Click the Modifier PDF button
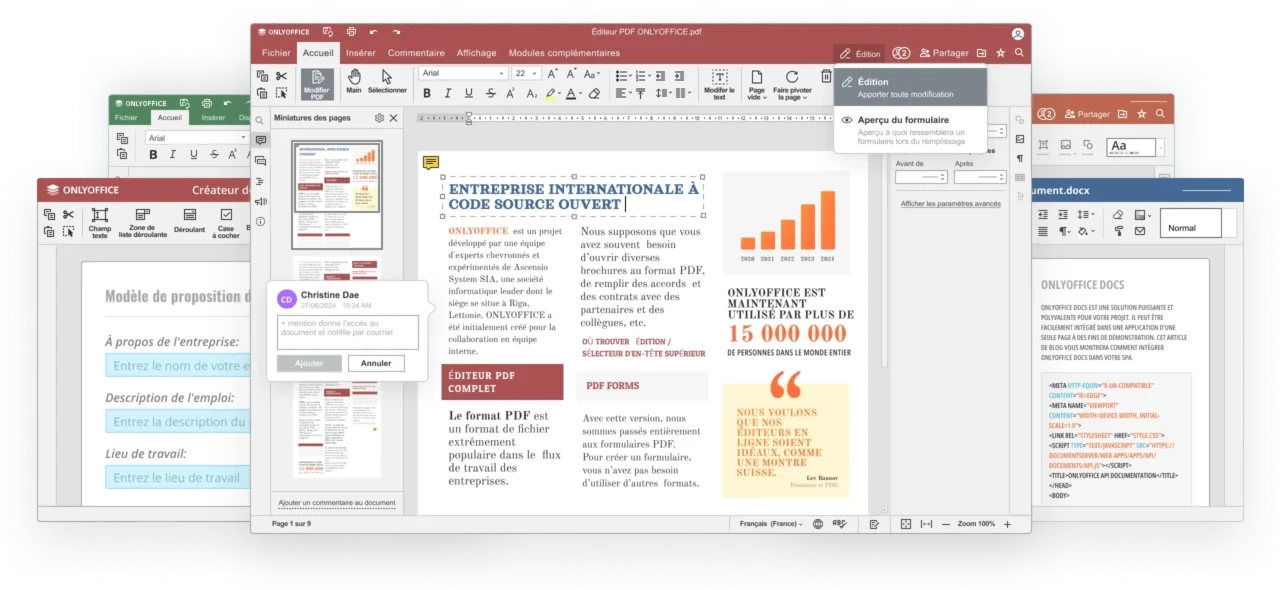The image size is (1280, 590). coord(317,84)
